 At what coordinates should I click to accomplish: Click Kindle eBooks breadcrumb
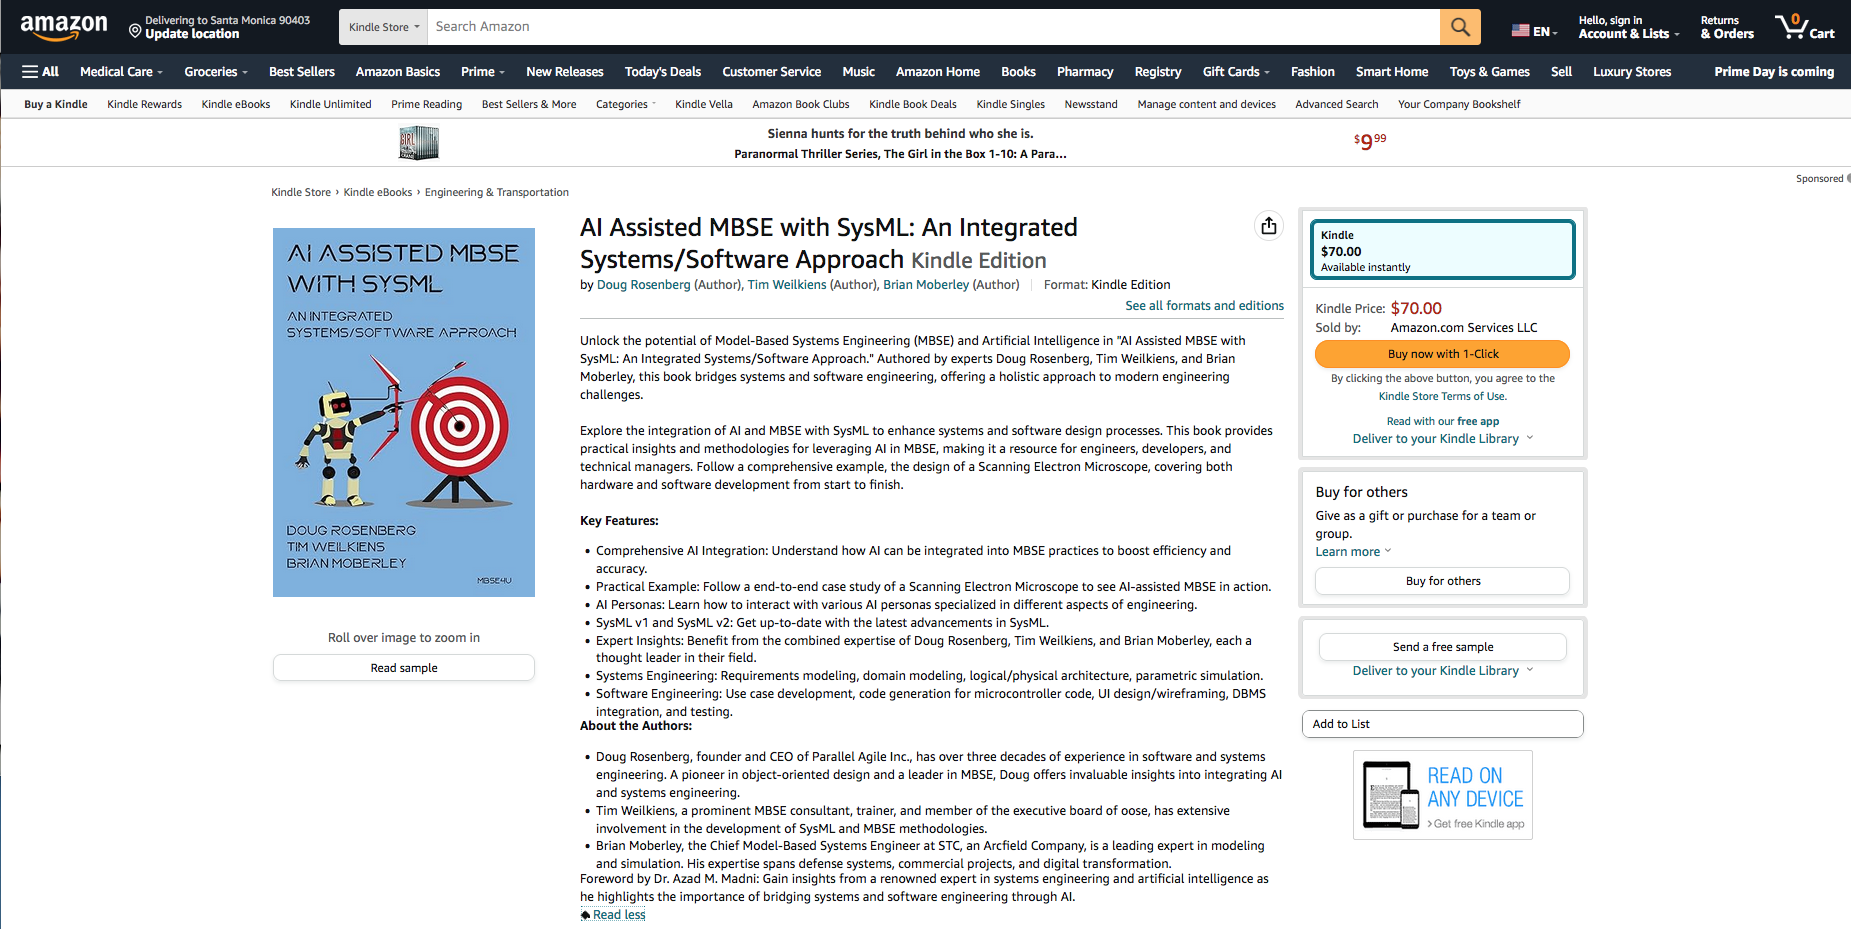tap(378, 192)
